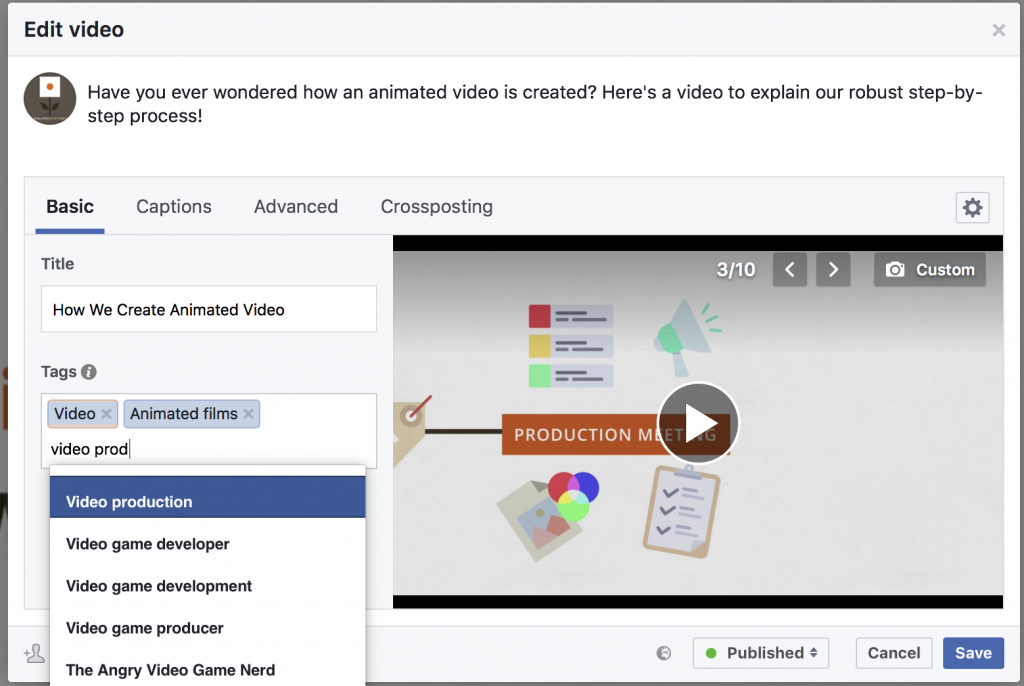The width and height of the screenshot is (1024, 686).
Task: Open the Basic tab
Action: [x=70, y=206]
